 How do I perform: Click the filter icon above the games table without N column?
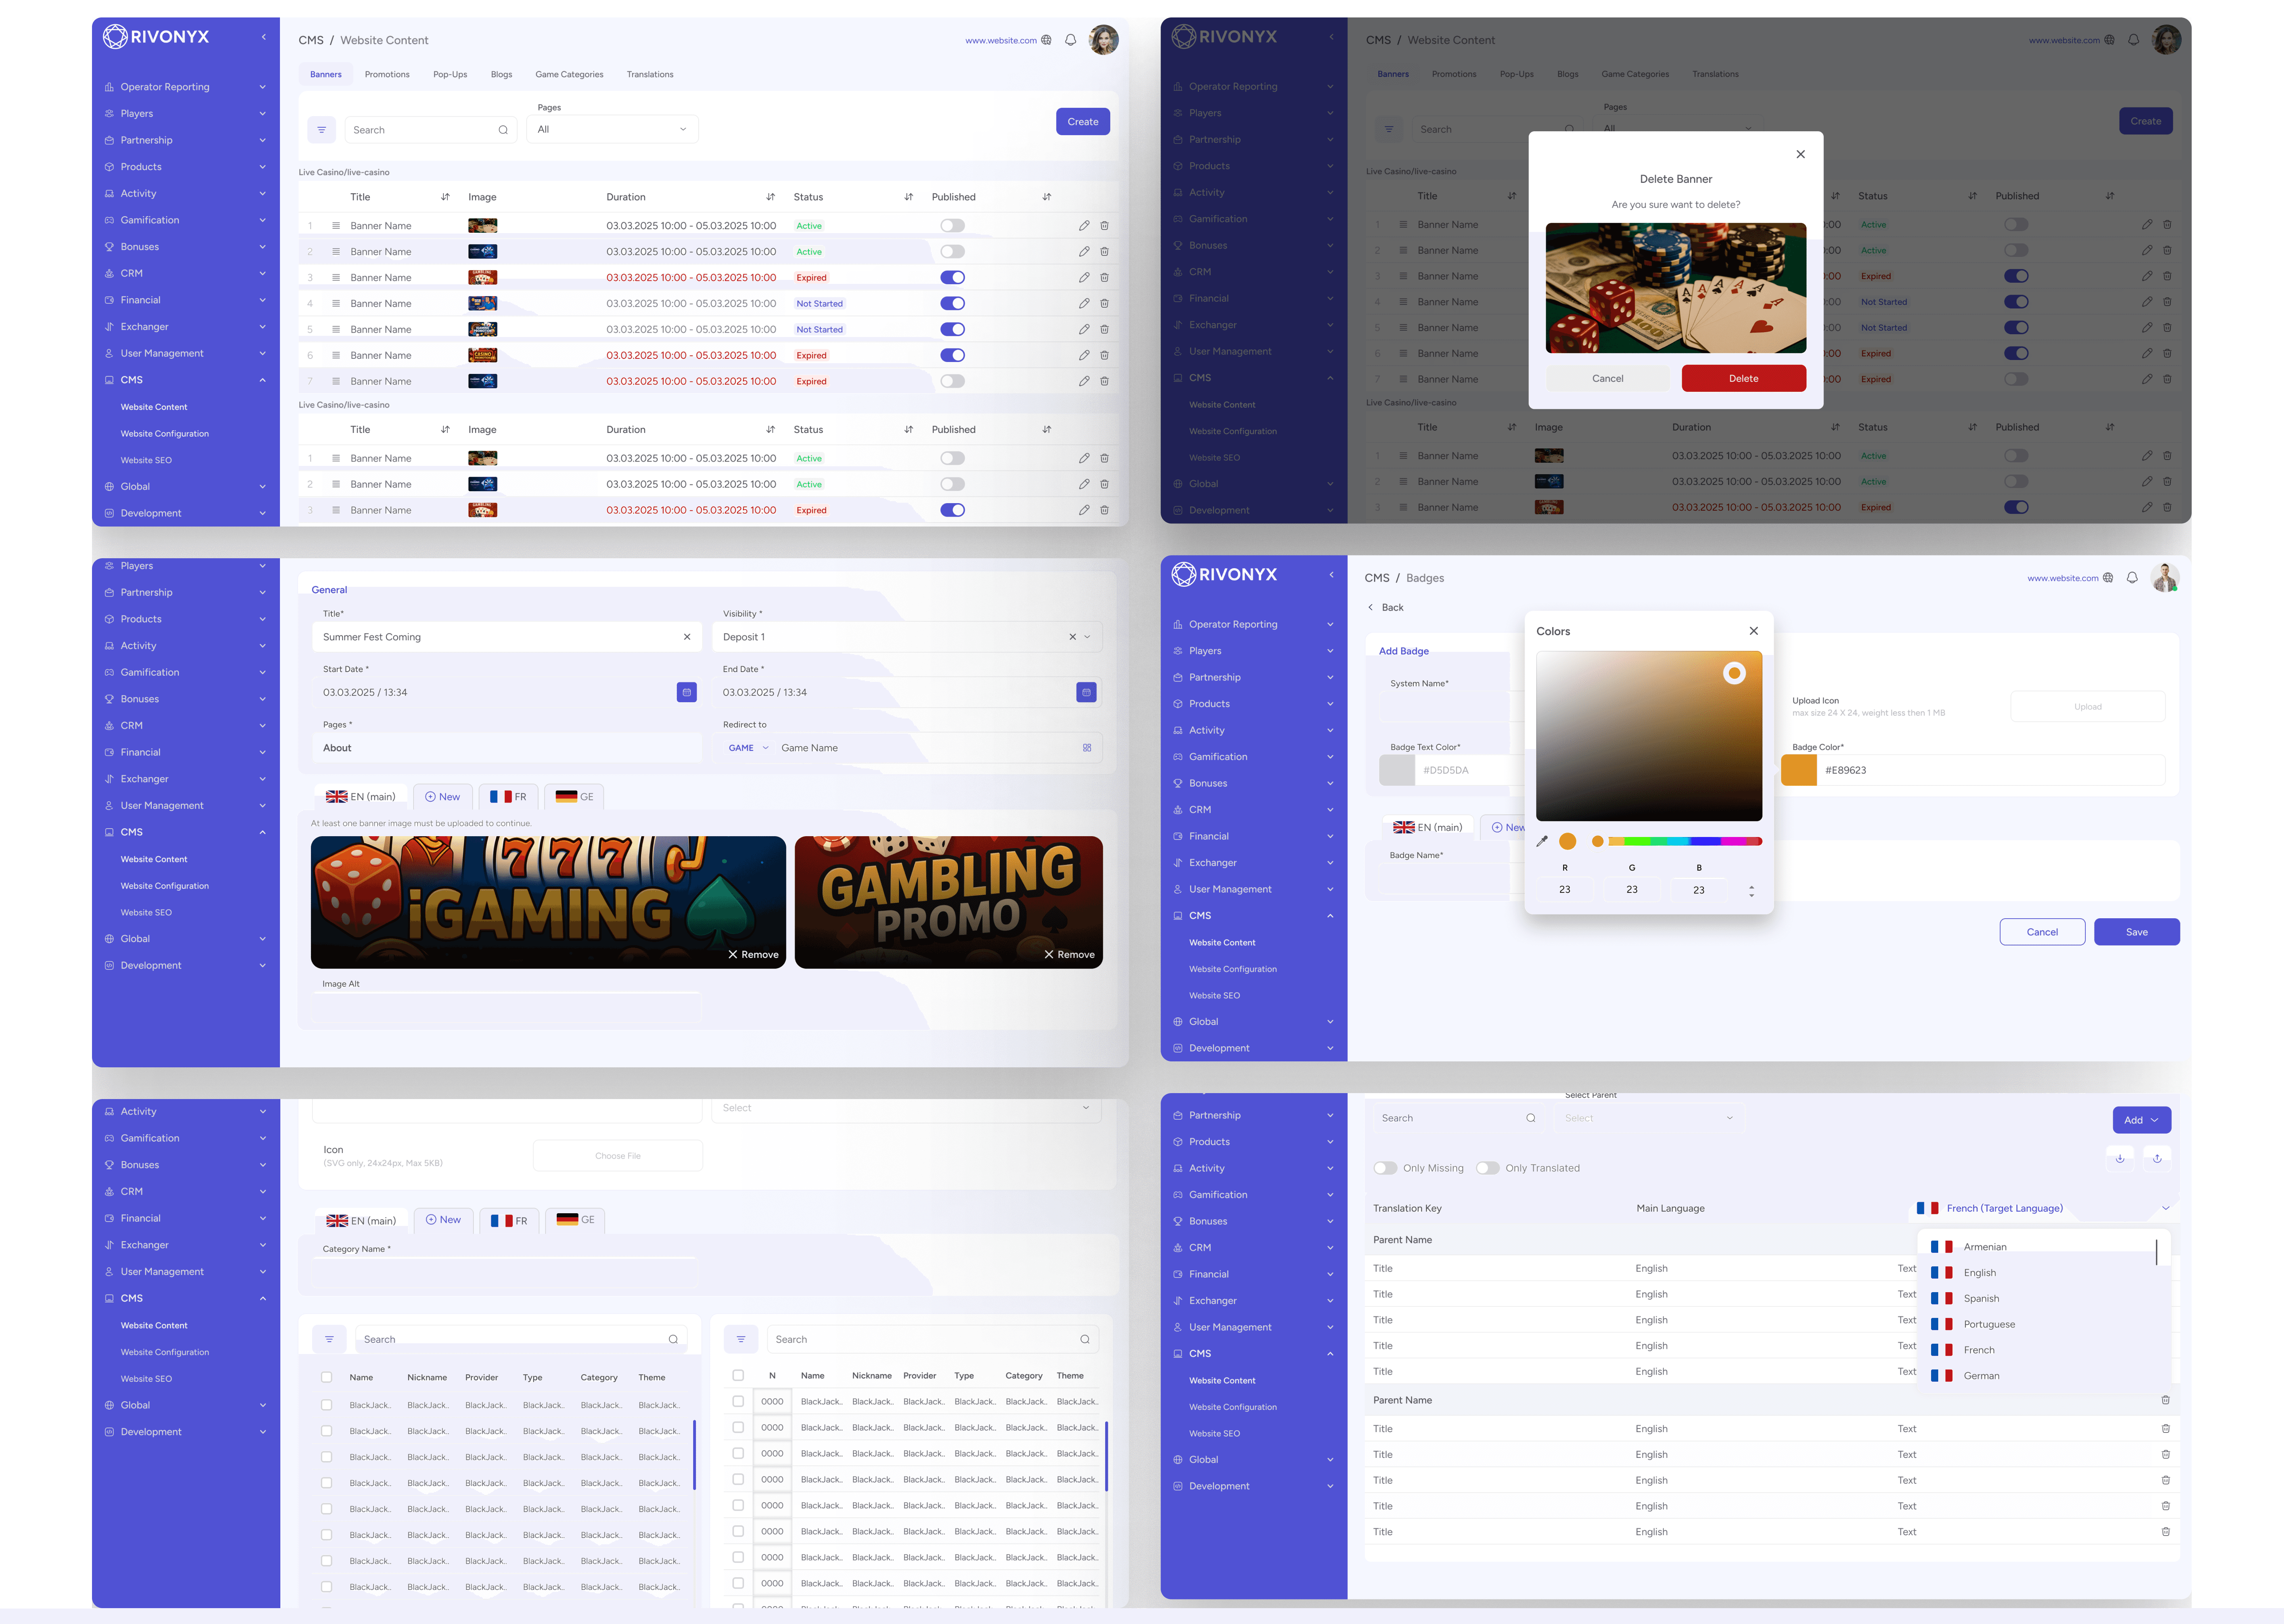[329, 1339]
